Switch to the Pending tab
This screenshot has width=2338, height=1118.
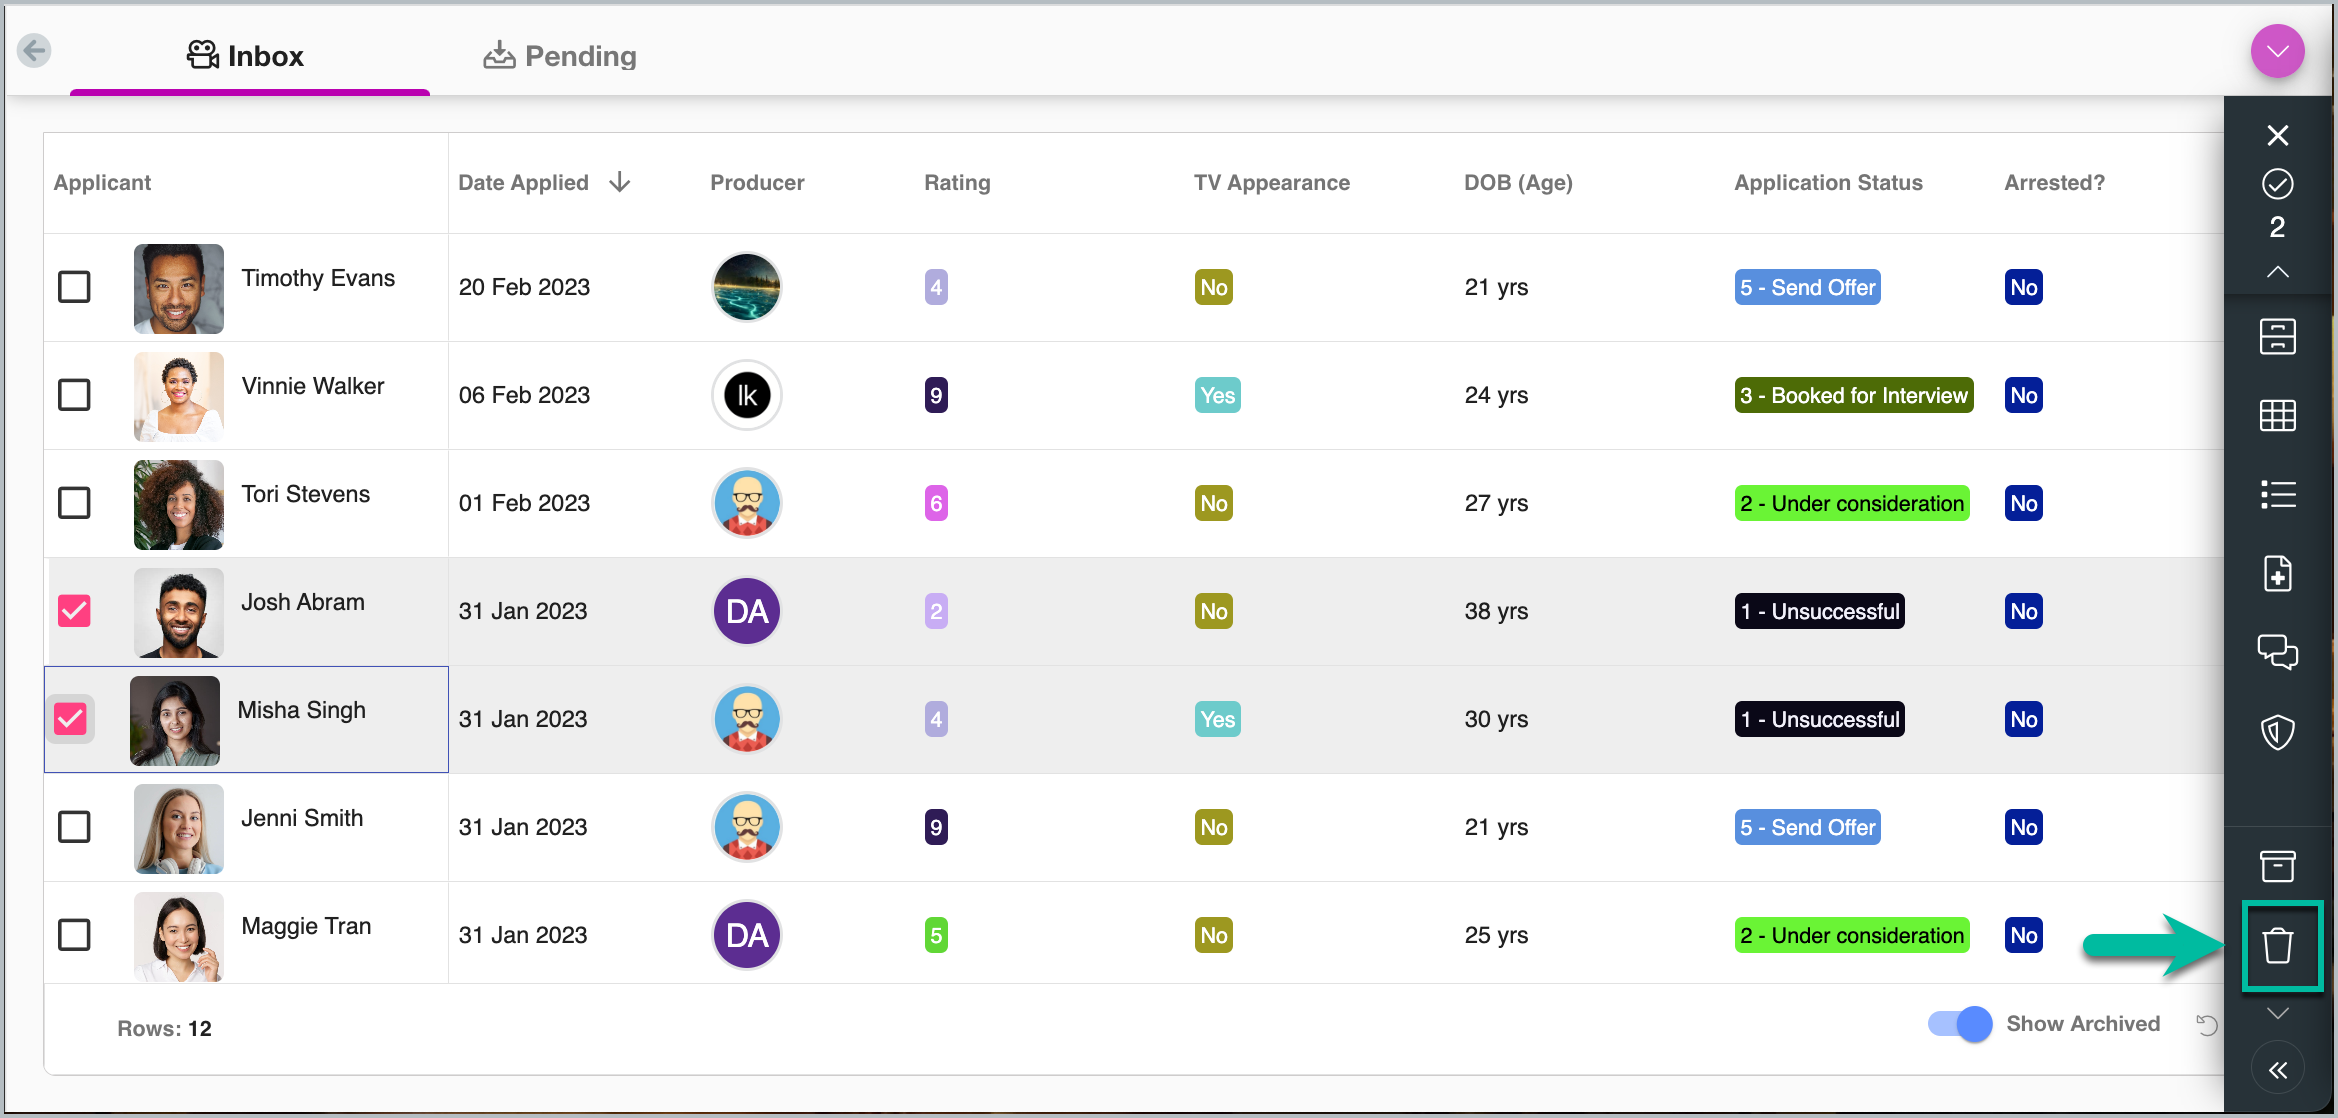click(x=560, y=56)
